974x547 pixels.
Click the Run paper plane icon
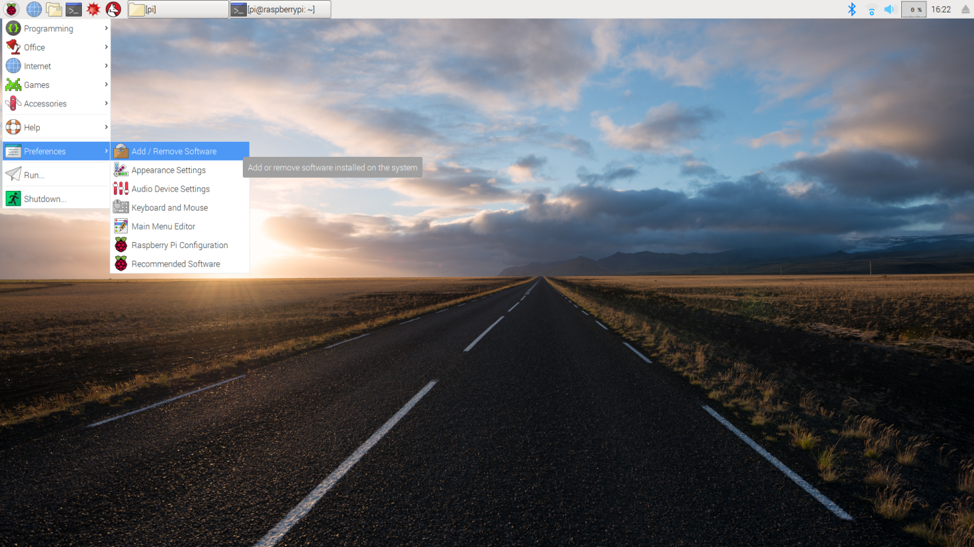click(13, 175)
